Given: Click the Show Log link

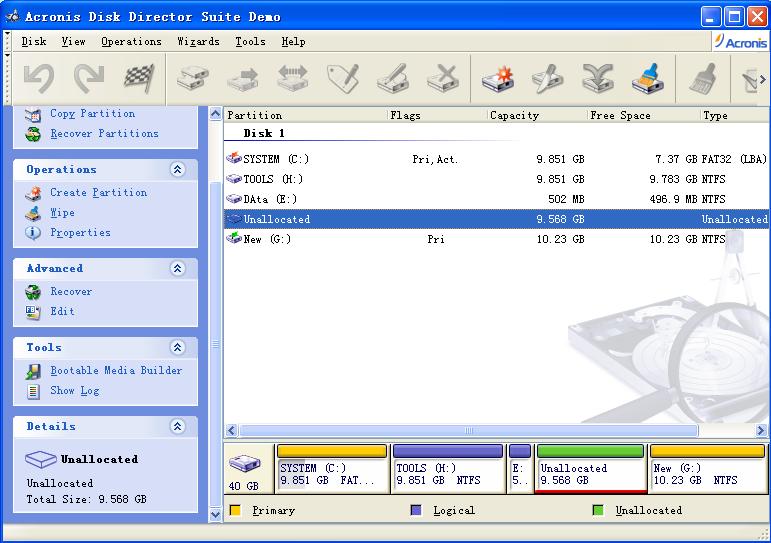Looking at the screenshot, I should coord(75,391).
